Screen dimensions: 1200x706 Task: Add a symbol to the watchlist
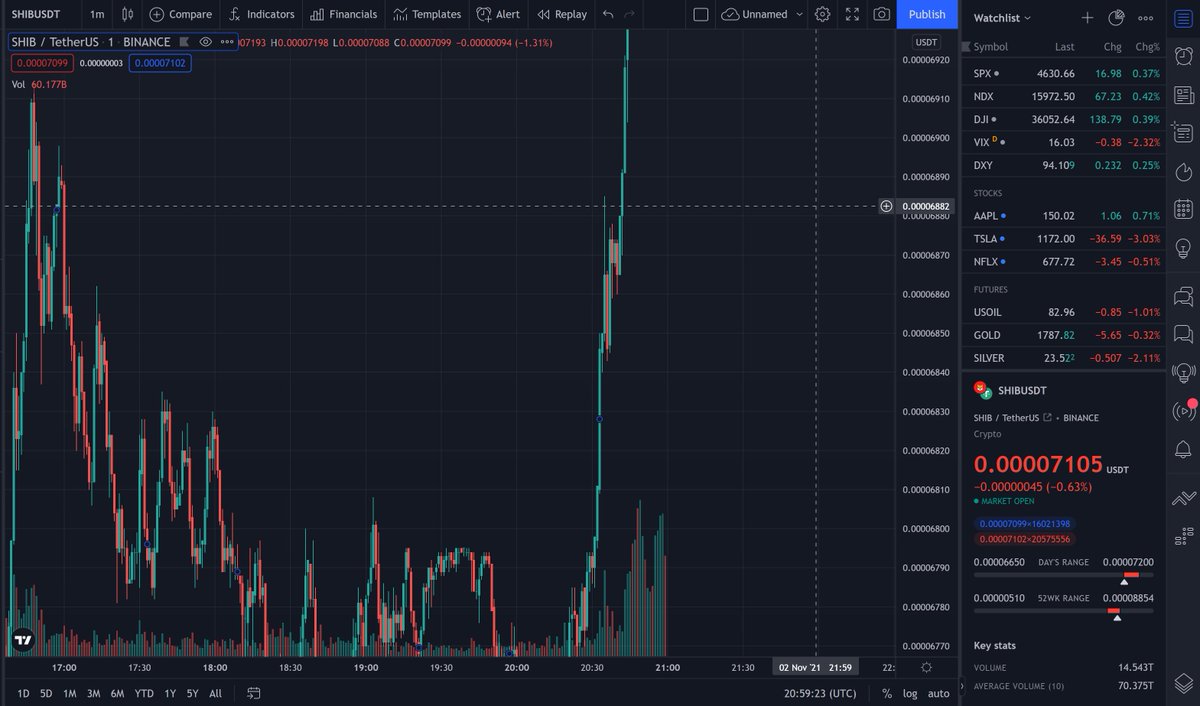pos(1088,17)
